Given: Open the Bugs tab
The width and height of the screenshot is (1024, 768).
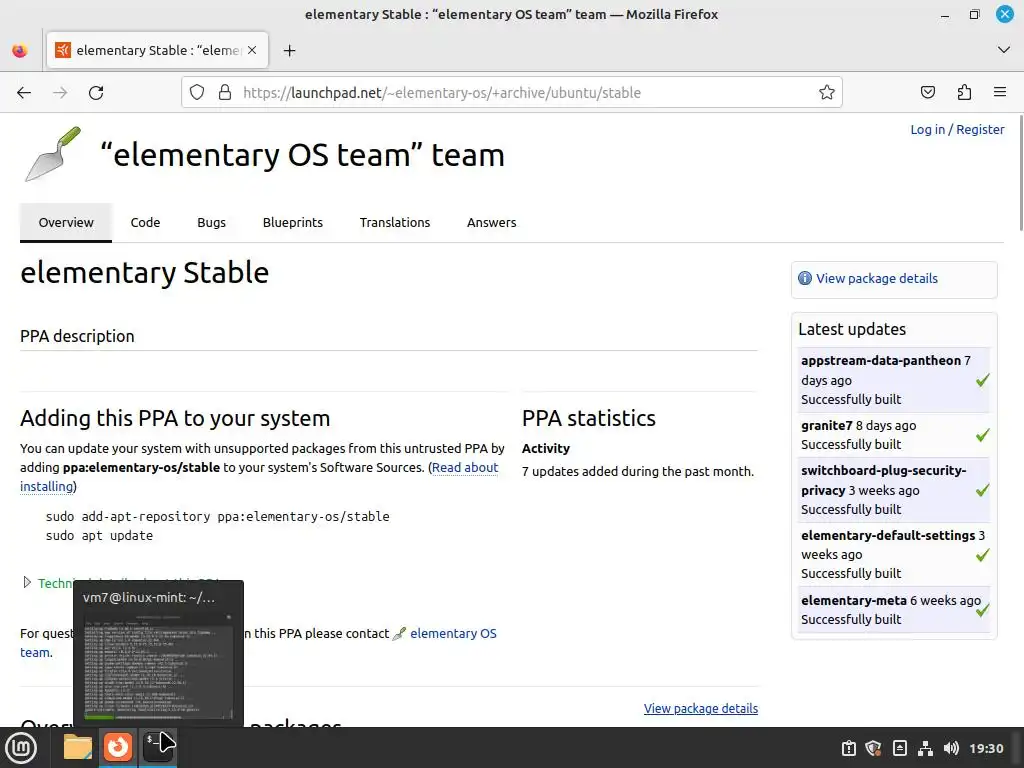Looking at the screenshot, I should (212, 223).
